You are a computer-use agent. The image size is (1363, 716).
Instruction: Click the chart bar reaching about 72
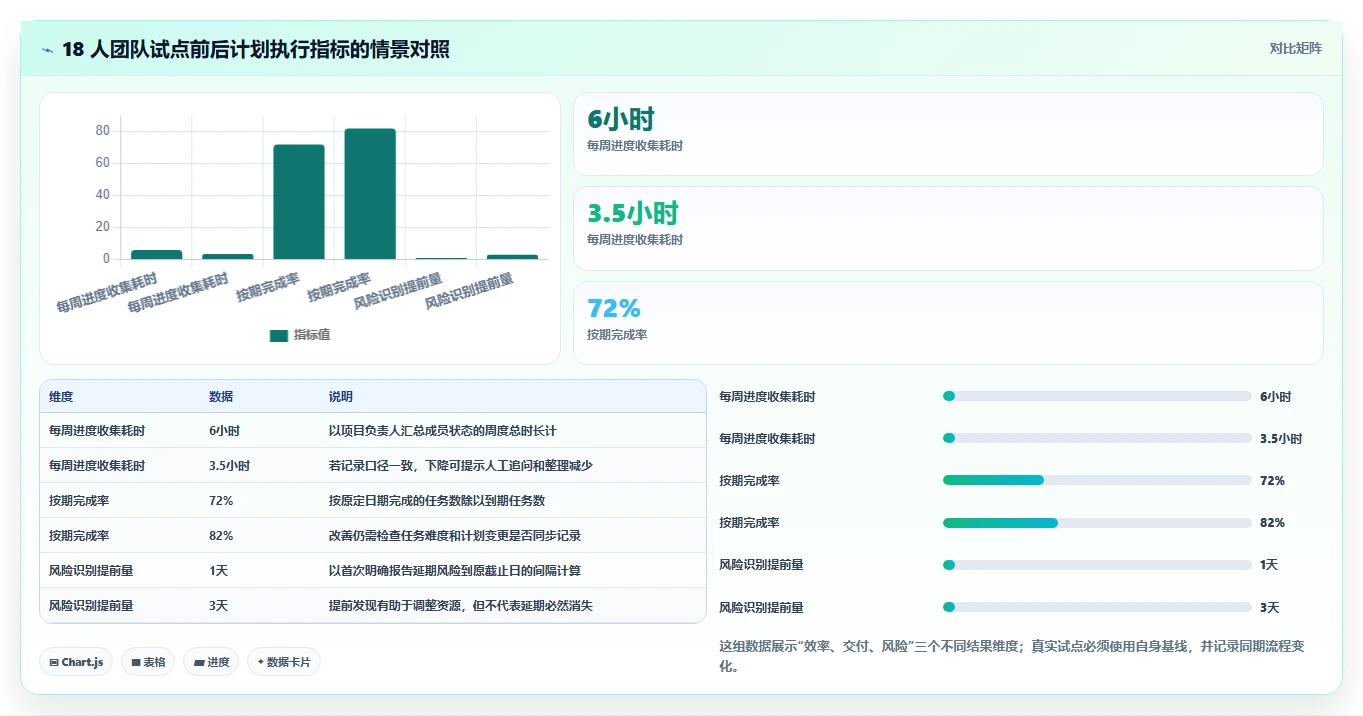click(x=299, y=202)
